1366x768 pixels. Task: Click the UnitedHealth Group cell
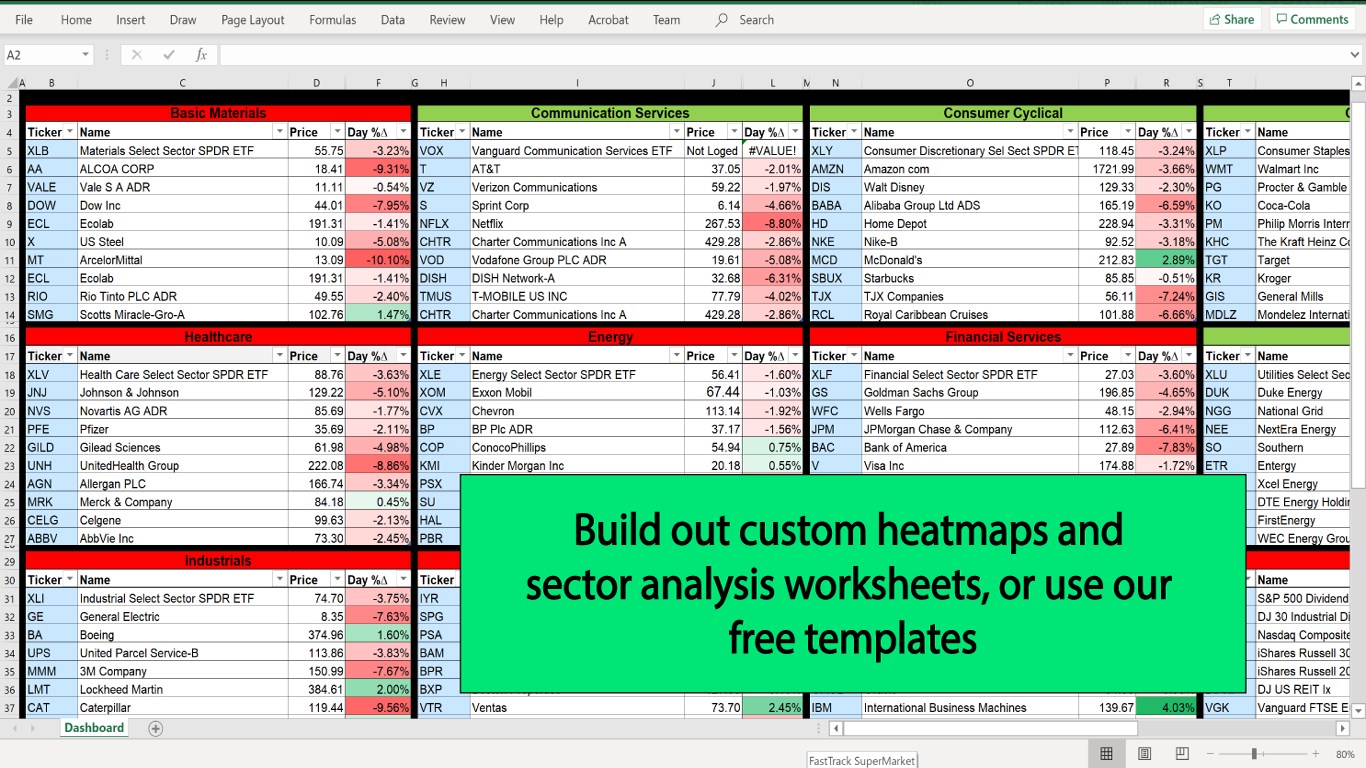tap(182, 466)
